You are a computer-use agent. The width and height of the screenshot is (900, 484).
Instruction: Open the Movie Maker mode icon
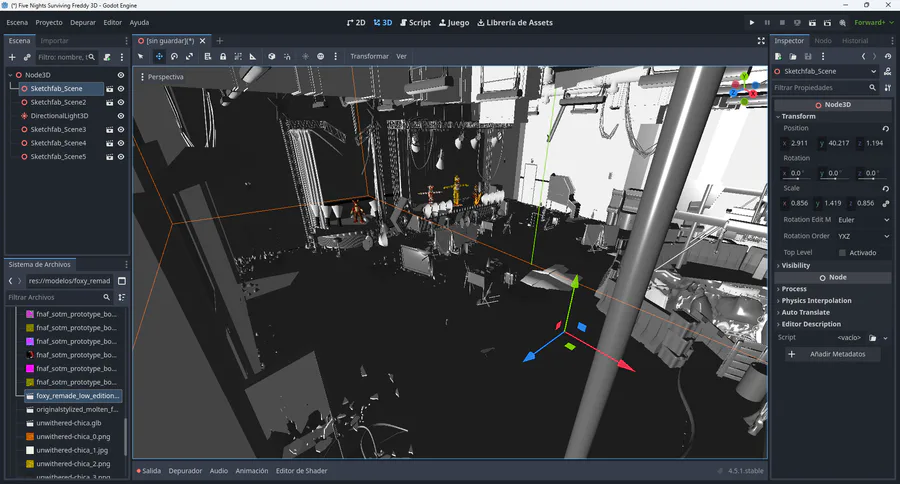(x=842, y=22)
